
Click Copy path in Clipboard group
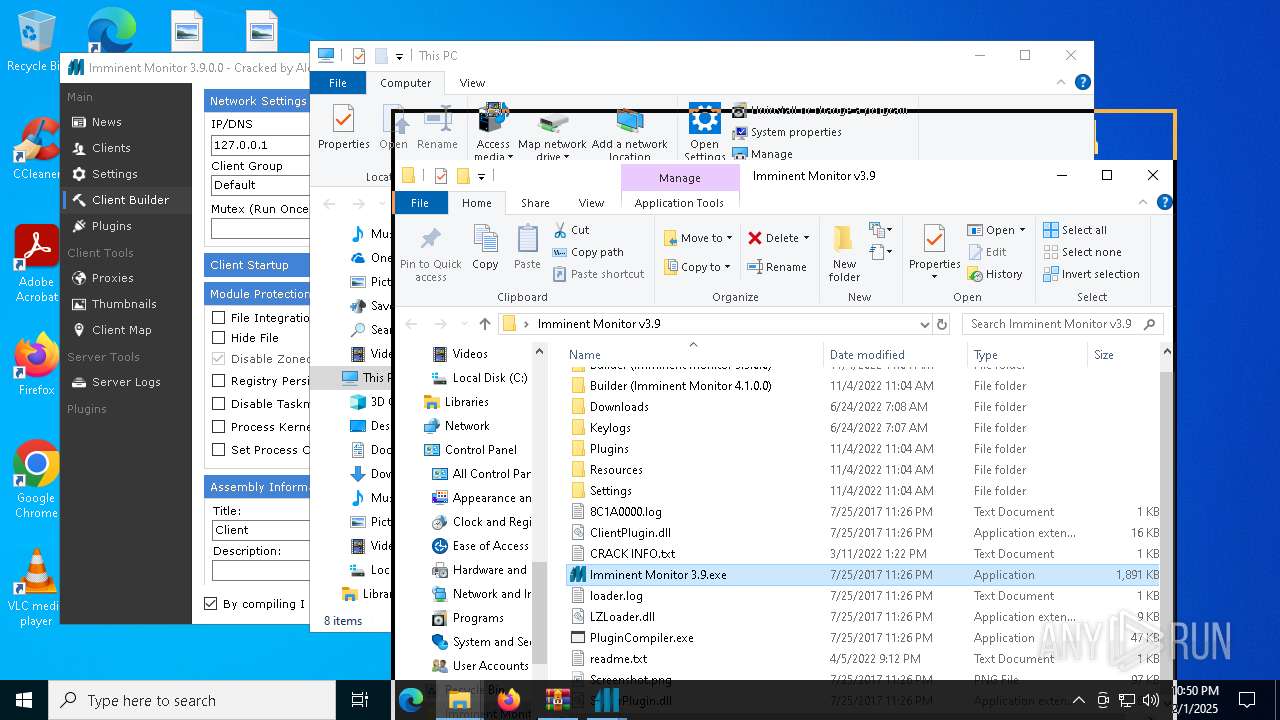pyautogui.click(x=588, y=252)
